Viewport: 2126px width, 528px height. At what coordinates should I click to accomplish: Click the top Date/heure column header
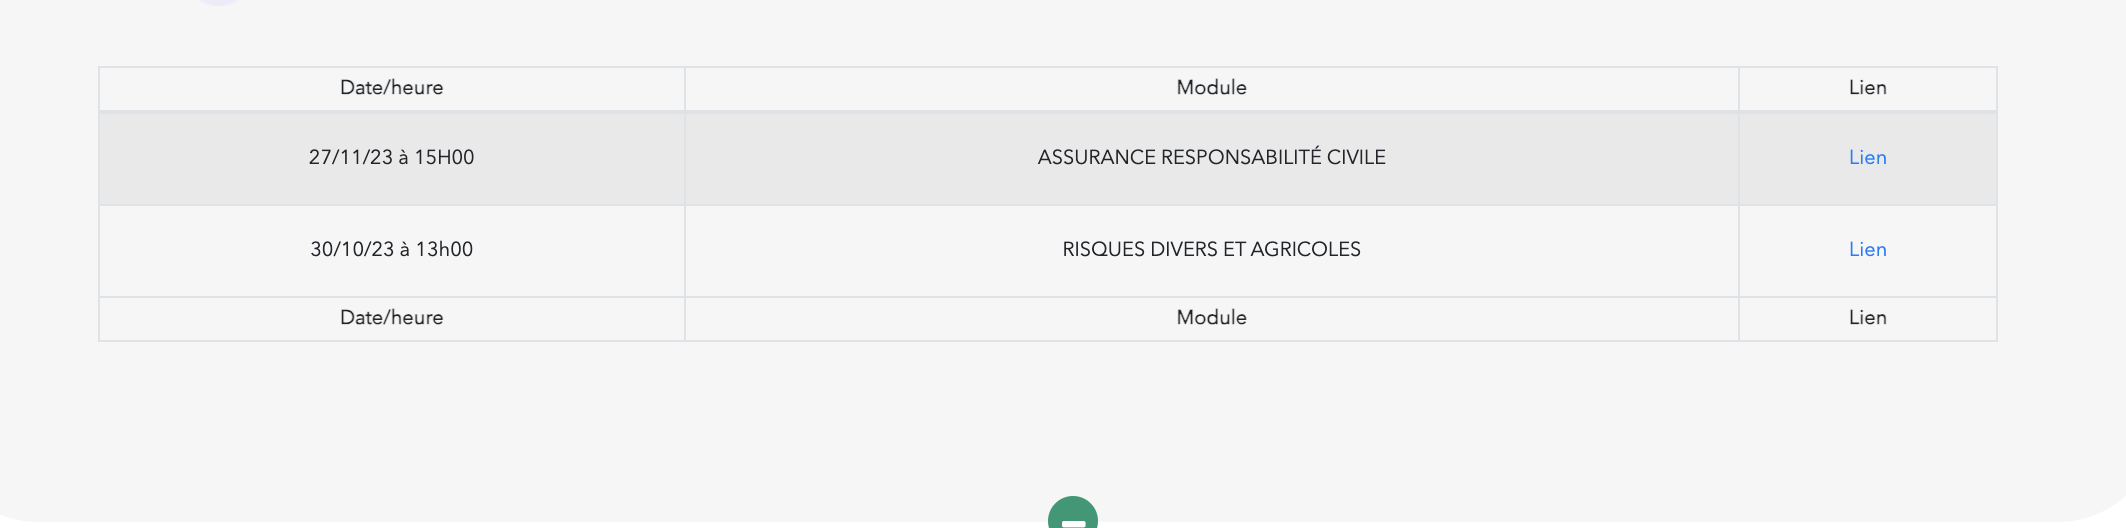[392, 88]
